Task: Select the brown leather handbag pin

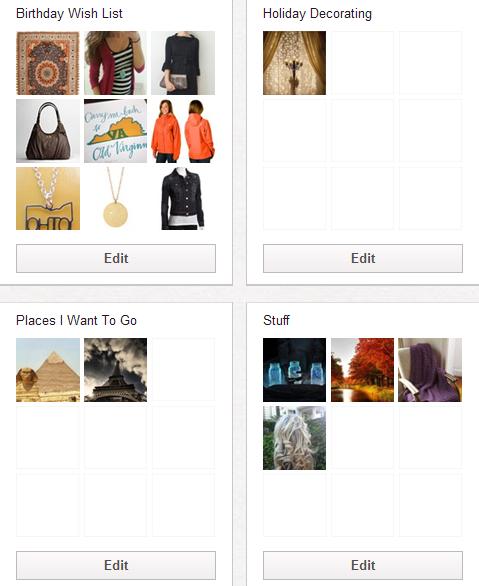Action: 48,131
